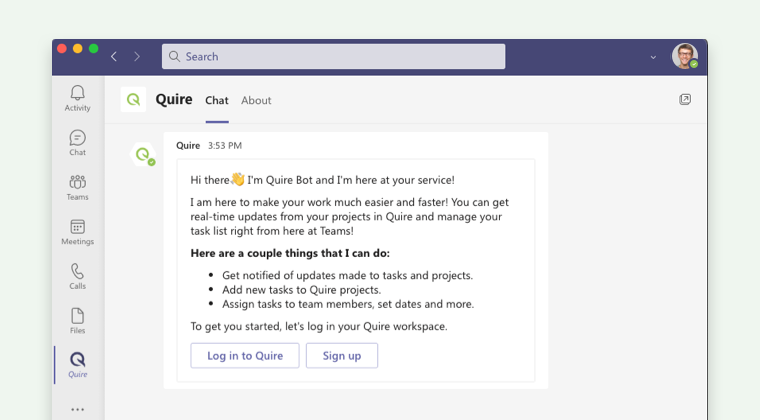Click the Log in to Quire button
Image resolution: width=760 pixels, height=420 pixels.
pos(245,356)
